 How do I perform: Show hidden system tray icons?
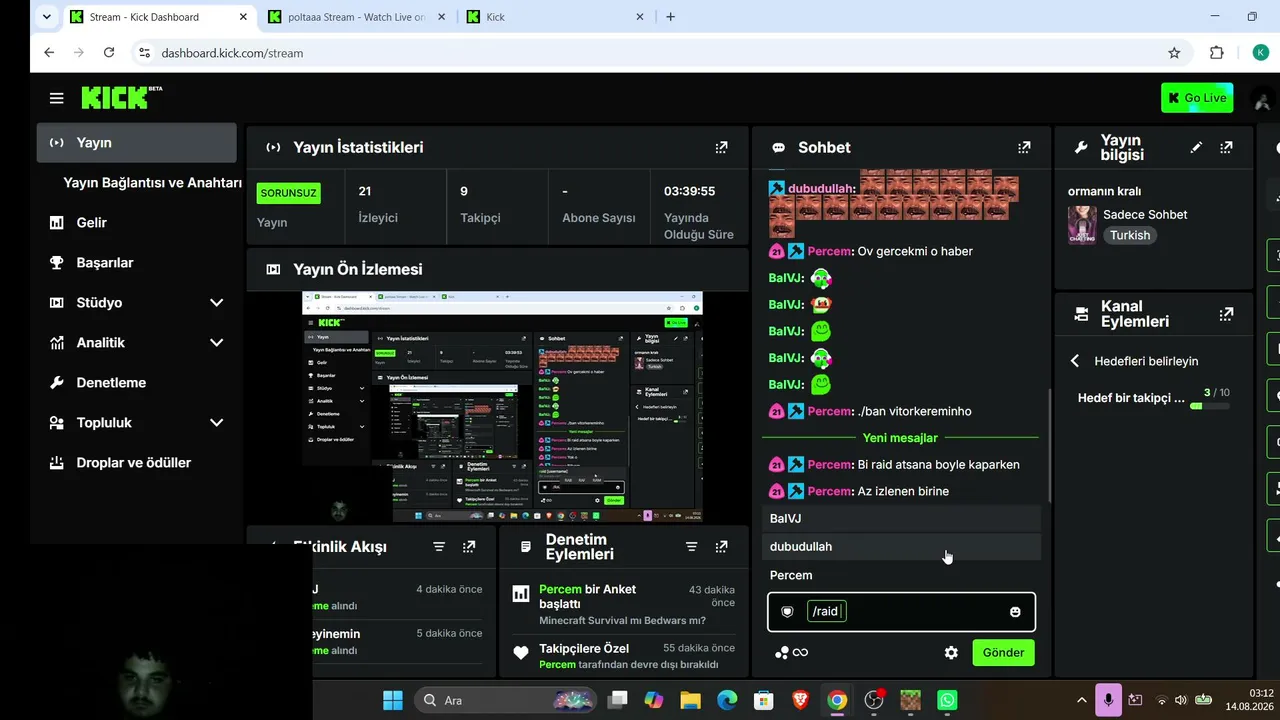pyautogui.click(x=1081, y=700)
